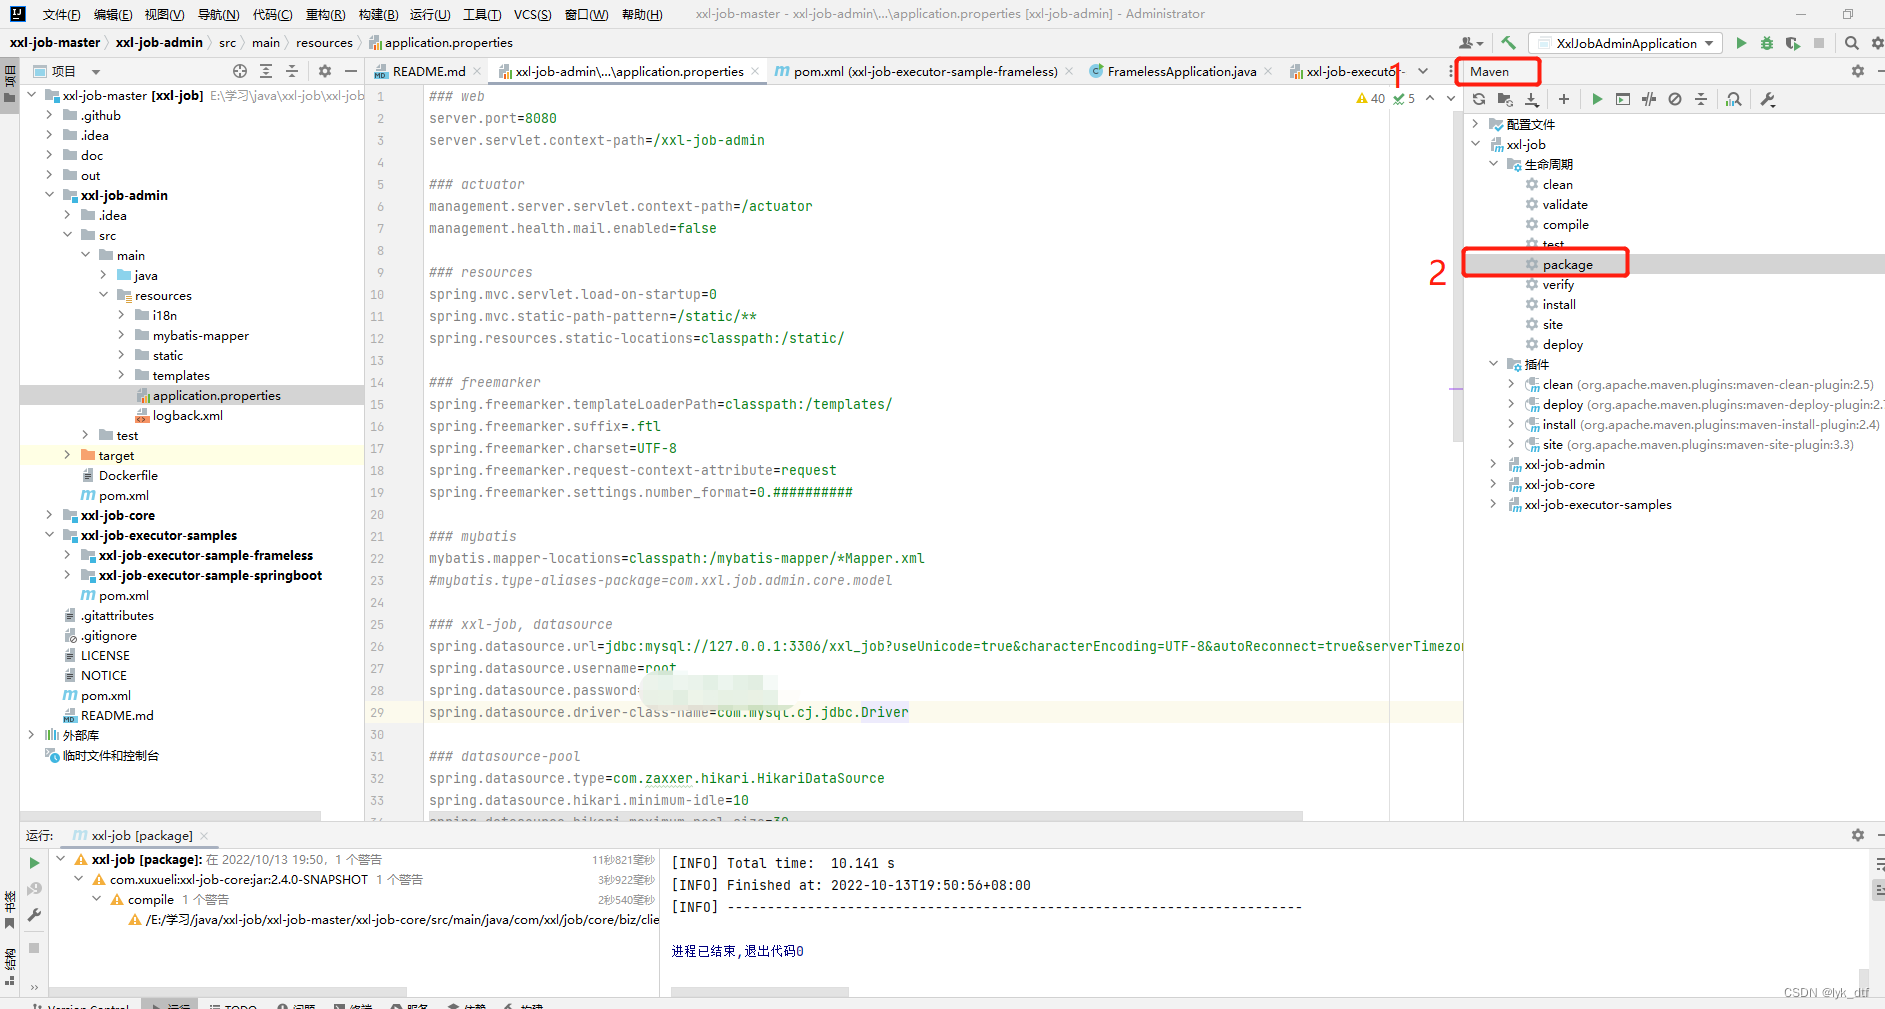
Task: Collapse all in Project panel
Action: pyautogui.click(x=292, y=71)
